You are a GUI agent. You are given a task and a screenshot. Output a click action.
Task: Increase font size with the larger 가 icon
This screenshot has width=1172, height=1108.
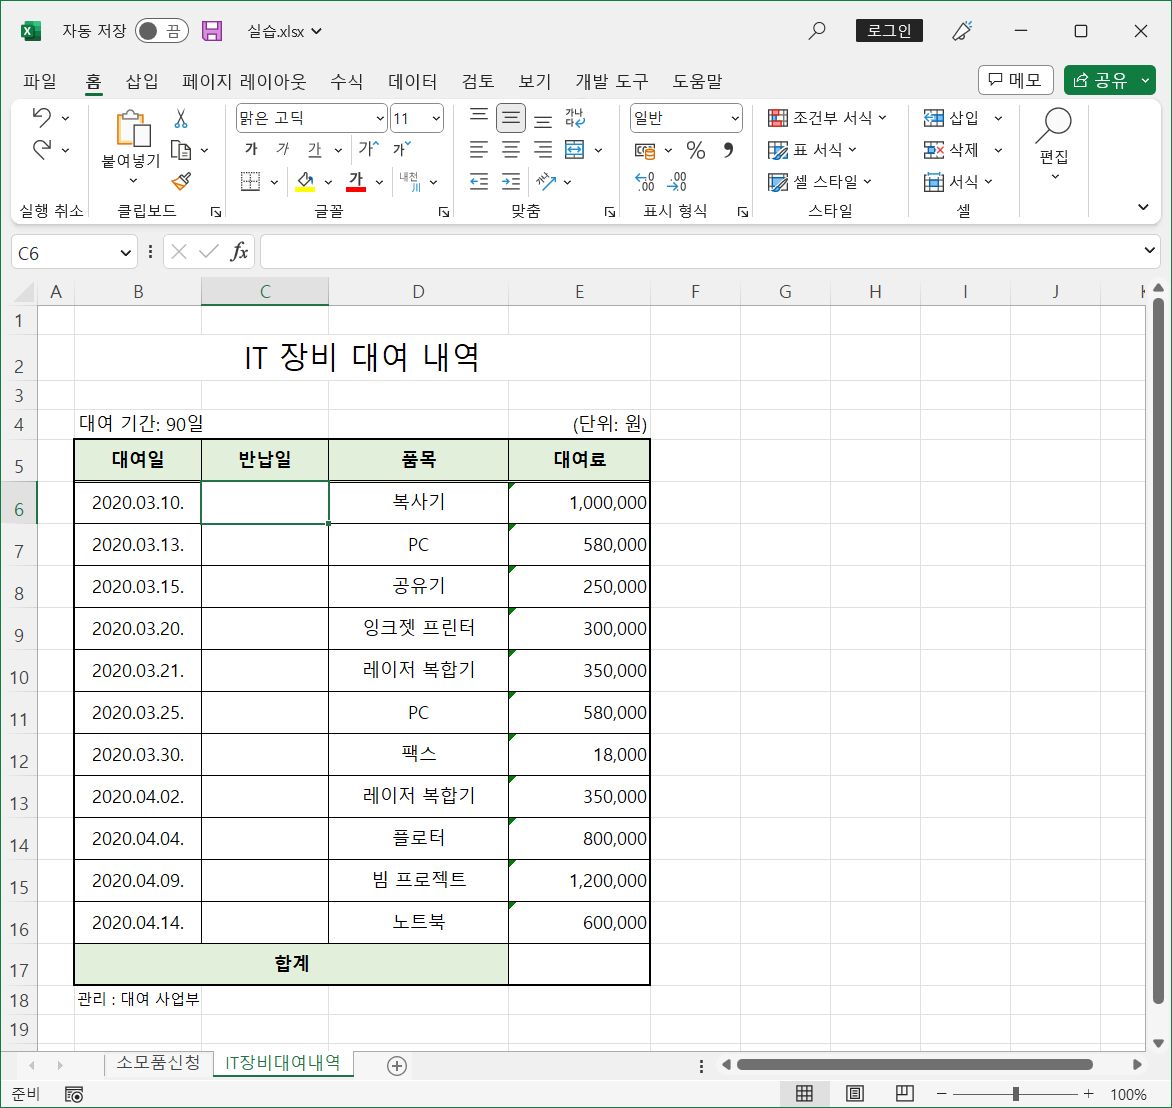368,149
